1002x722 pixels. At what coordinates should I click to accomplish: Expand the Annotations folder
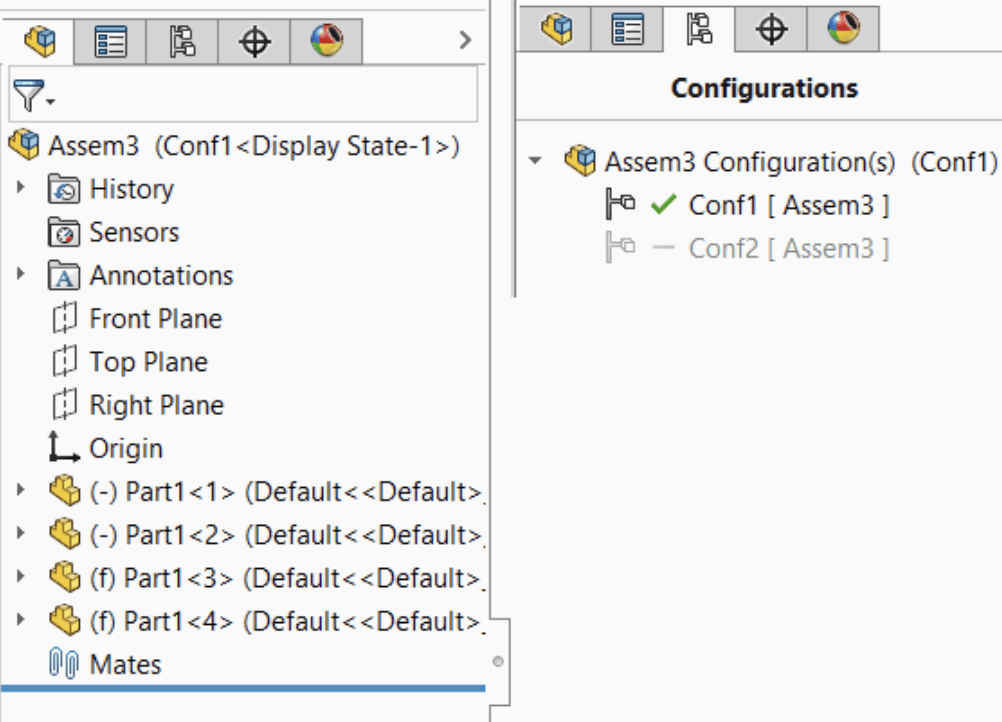pos(20,273)
